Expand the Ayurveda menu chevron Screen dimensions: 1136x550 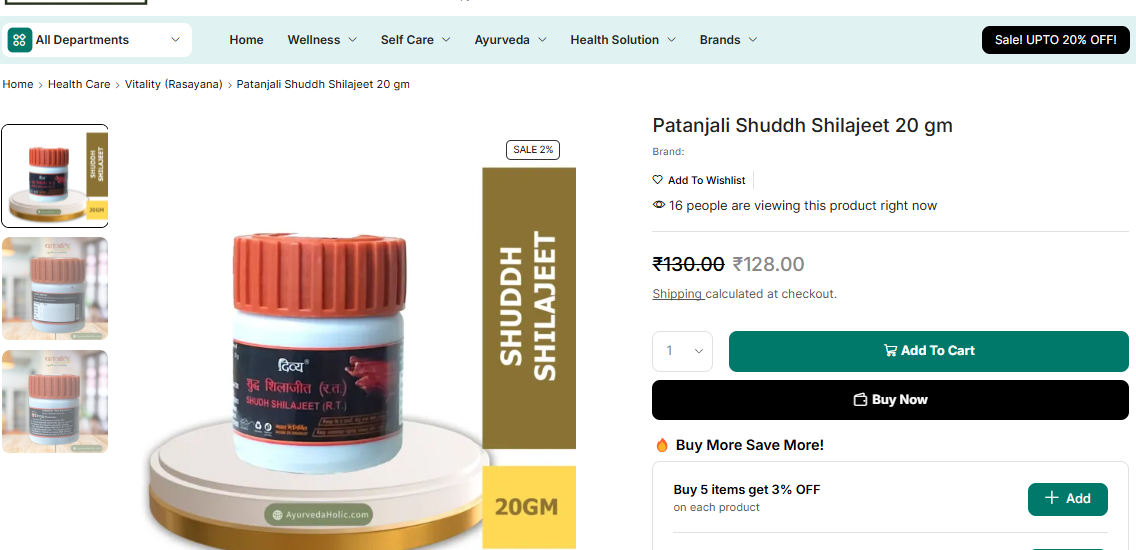(x=542, y=40)
